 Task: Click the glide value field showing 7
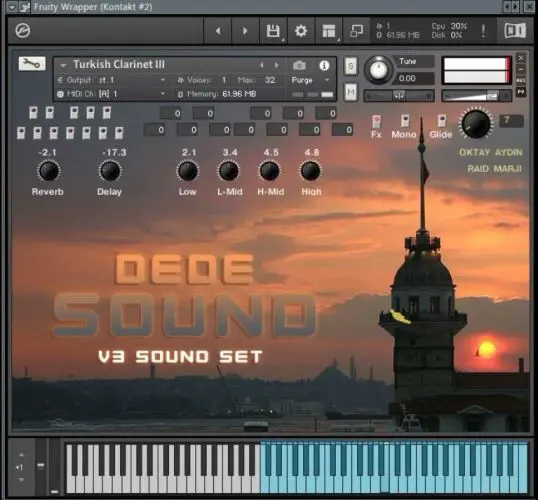pos(511,120)
